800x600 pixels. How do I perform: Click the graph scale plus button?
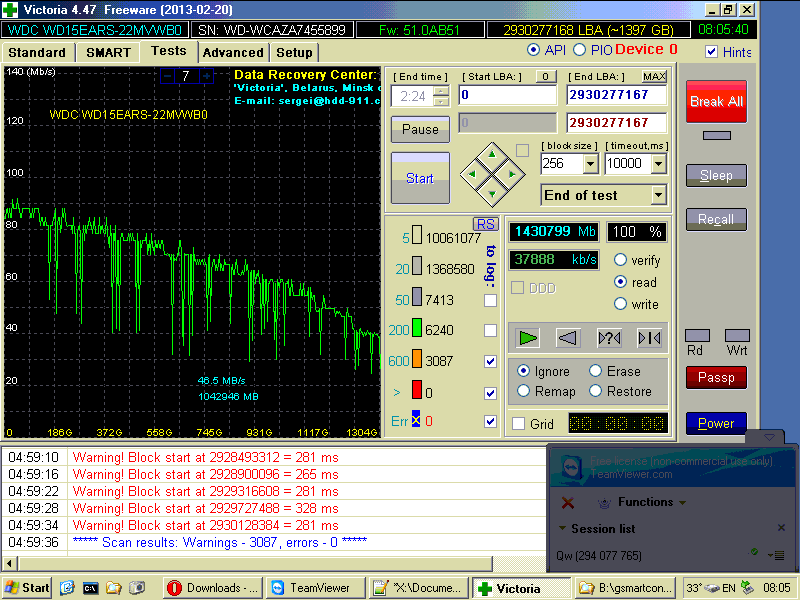click(206, 76)
